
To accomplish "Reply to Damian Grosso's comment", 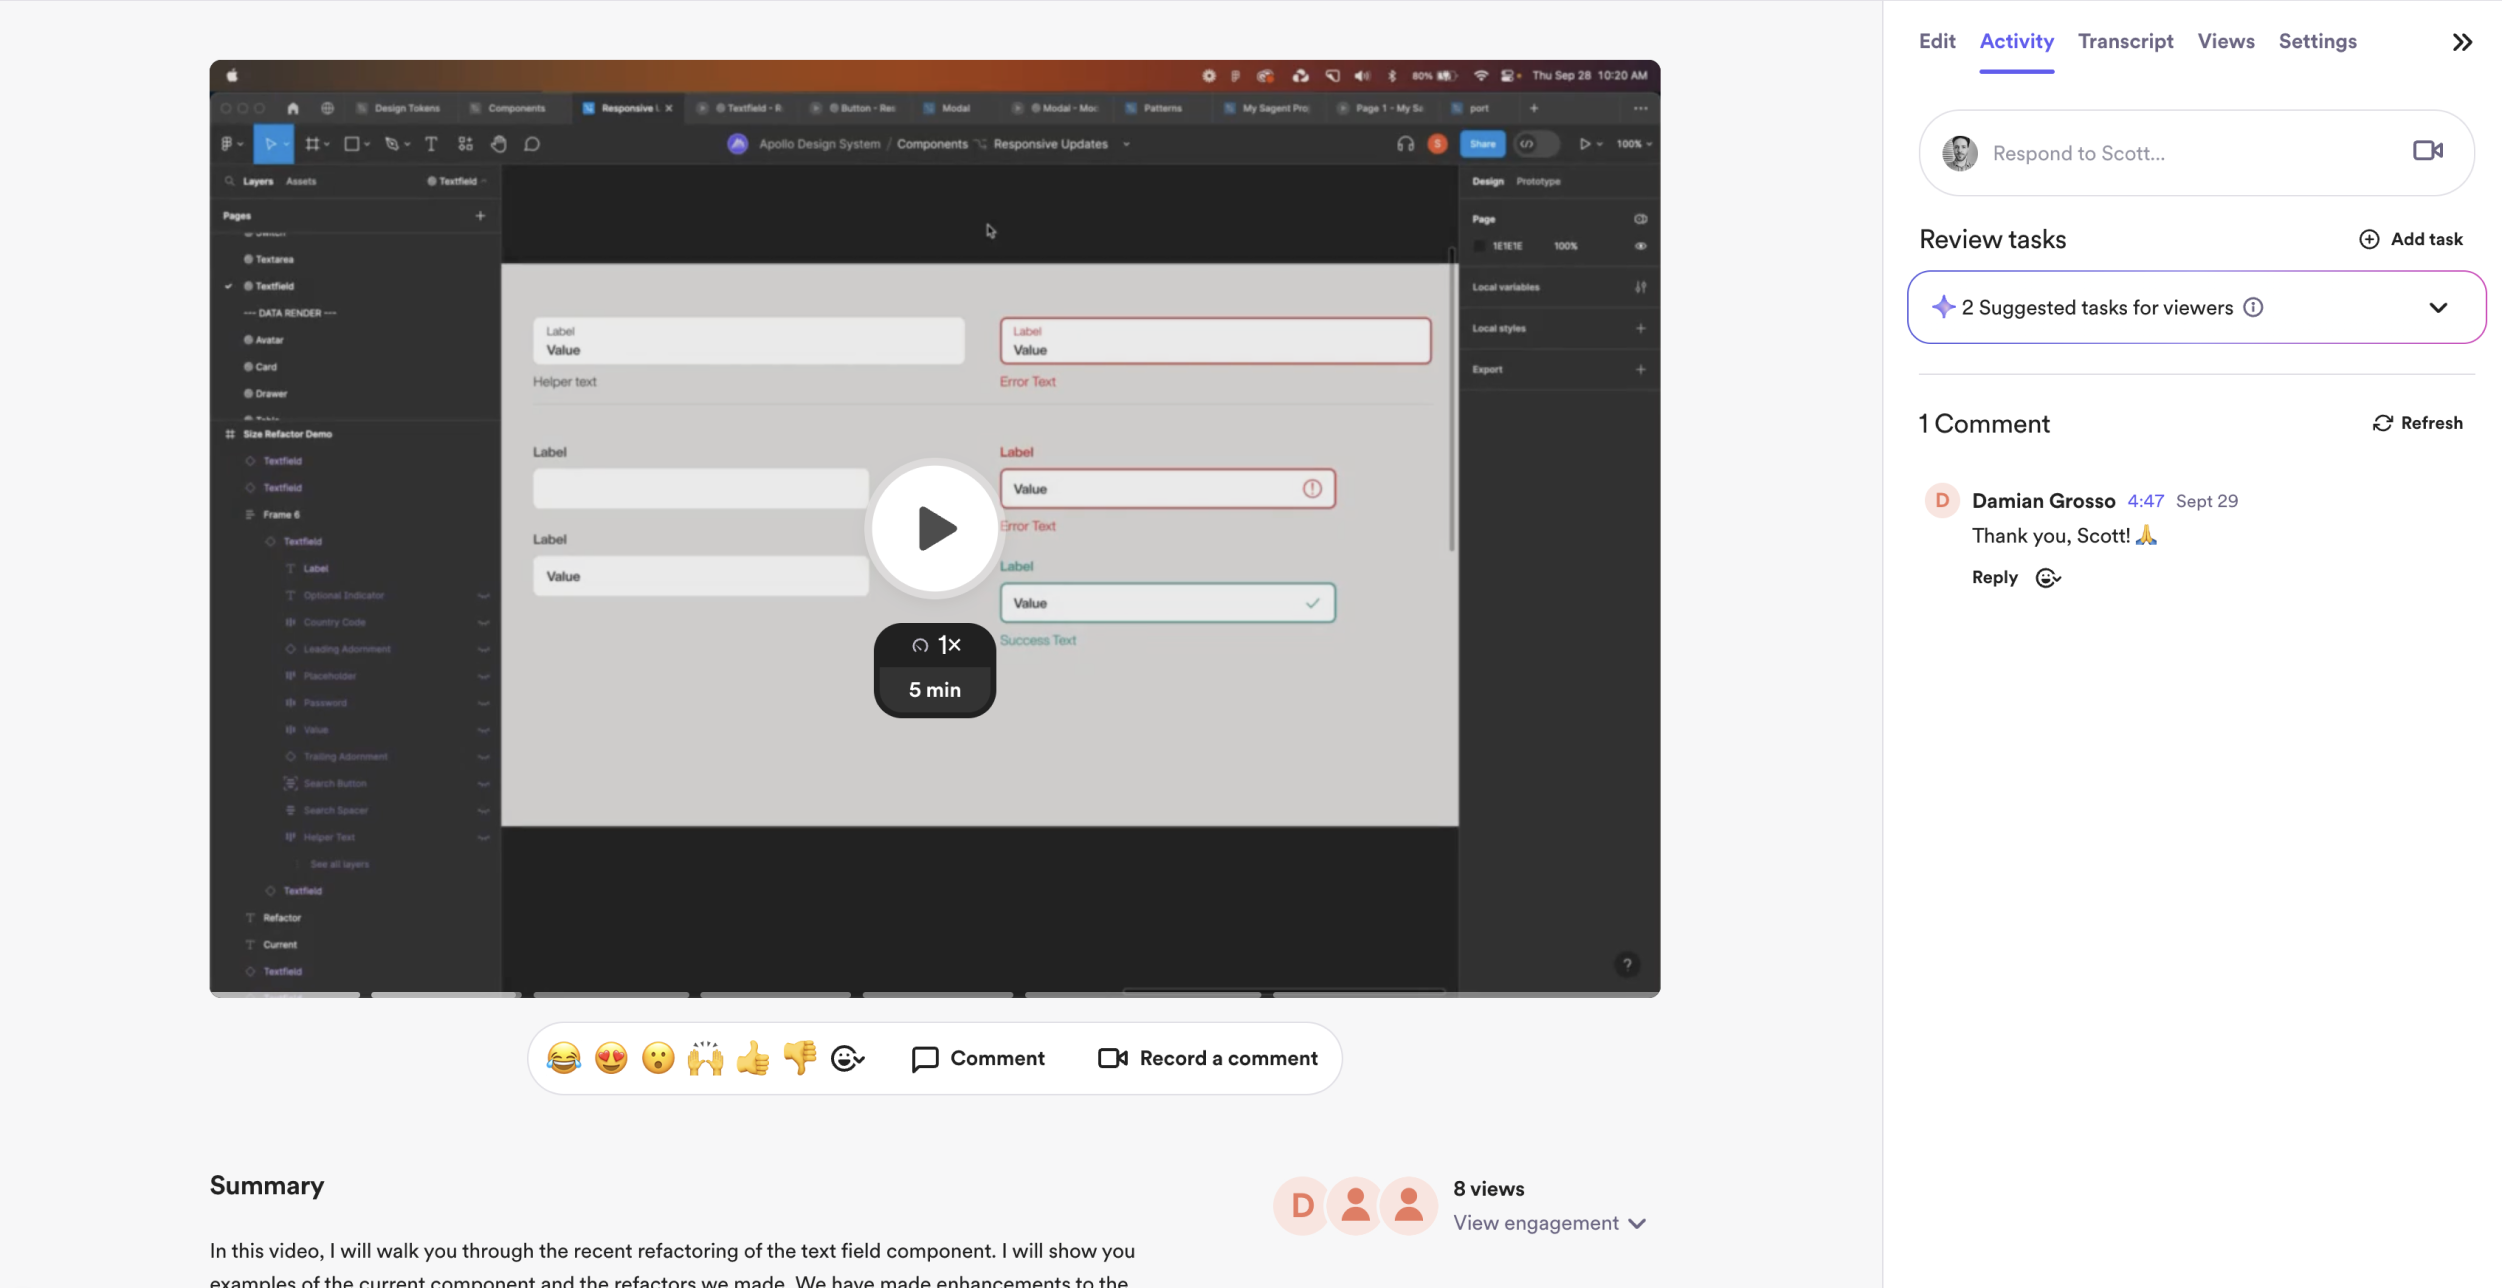I will 1993,577.
